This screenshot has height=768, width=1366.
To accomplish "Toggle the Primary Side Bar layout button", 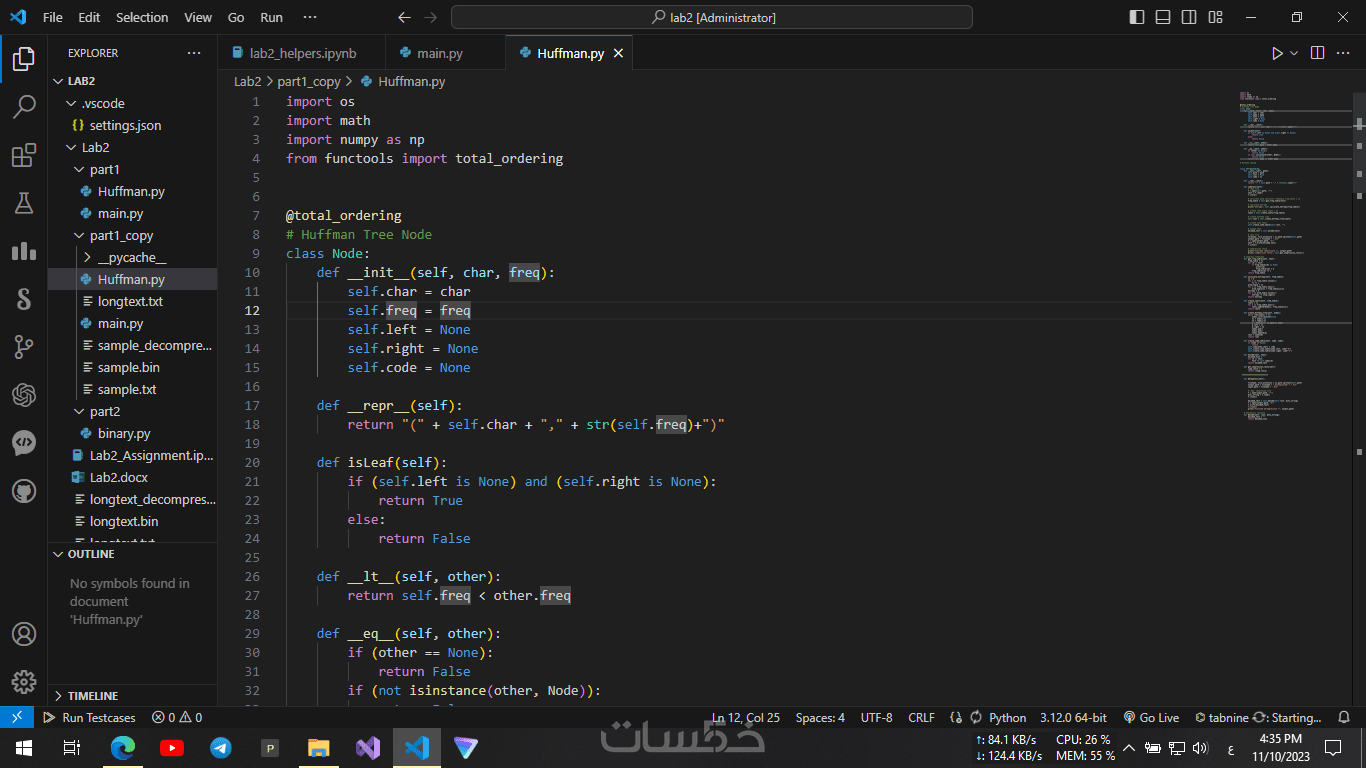I will point(1137,17).
